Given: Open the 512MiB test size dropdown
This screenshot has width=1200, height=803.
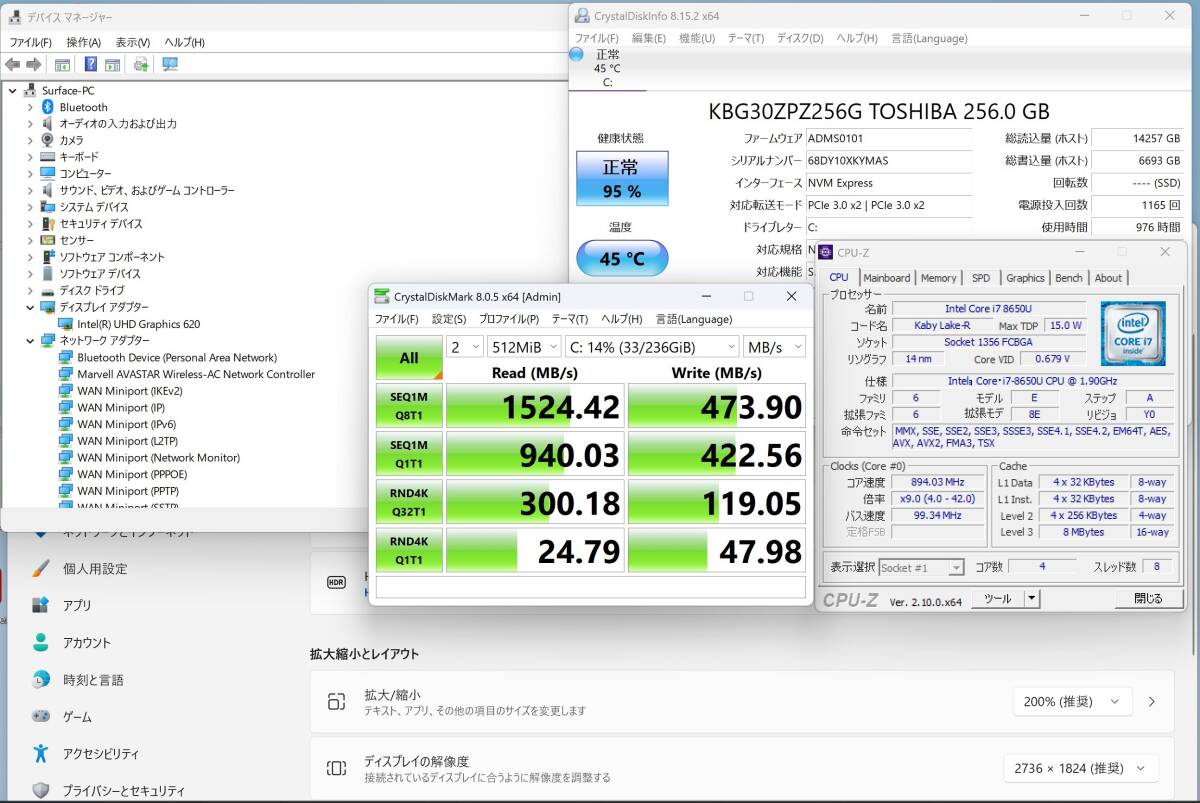Looking at the screenshot, I should point(523,346).
